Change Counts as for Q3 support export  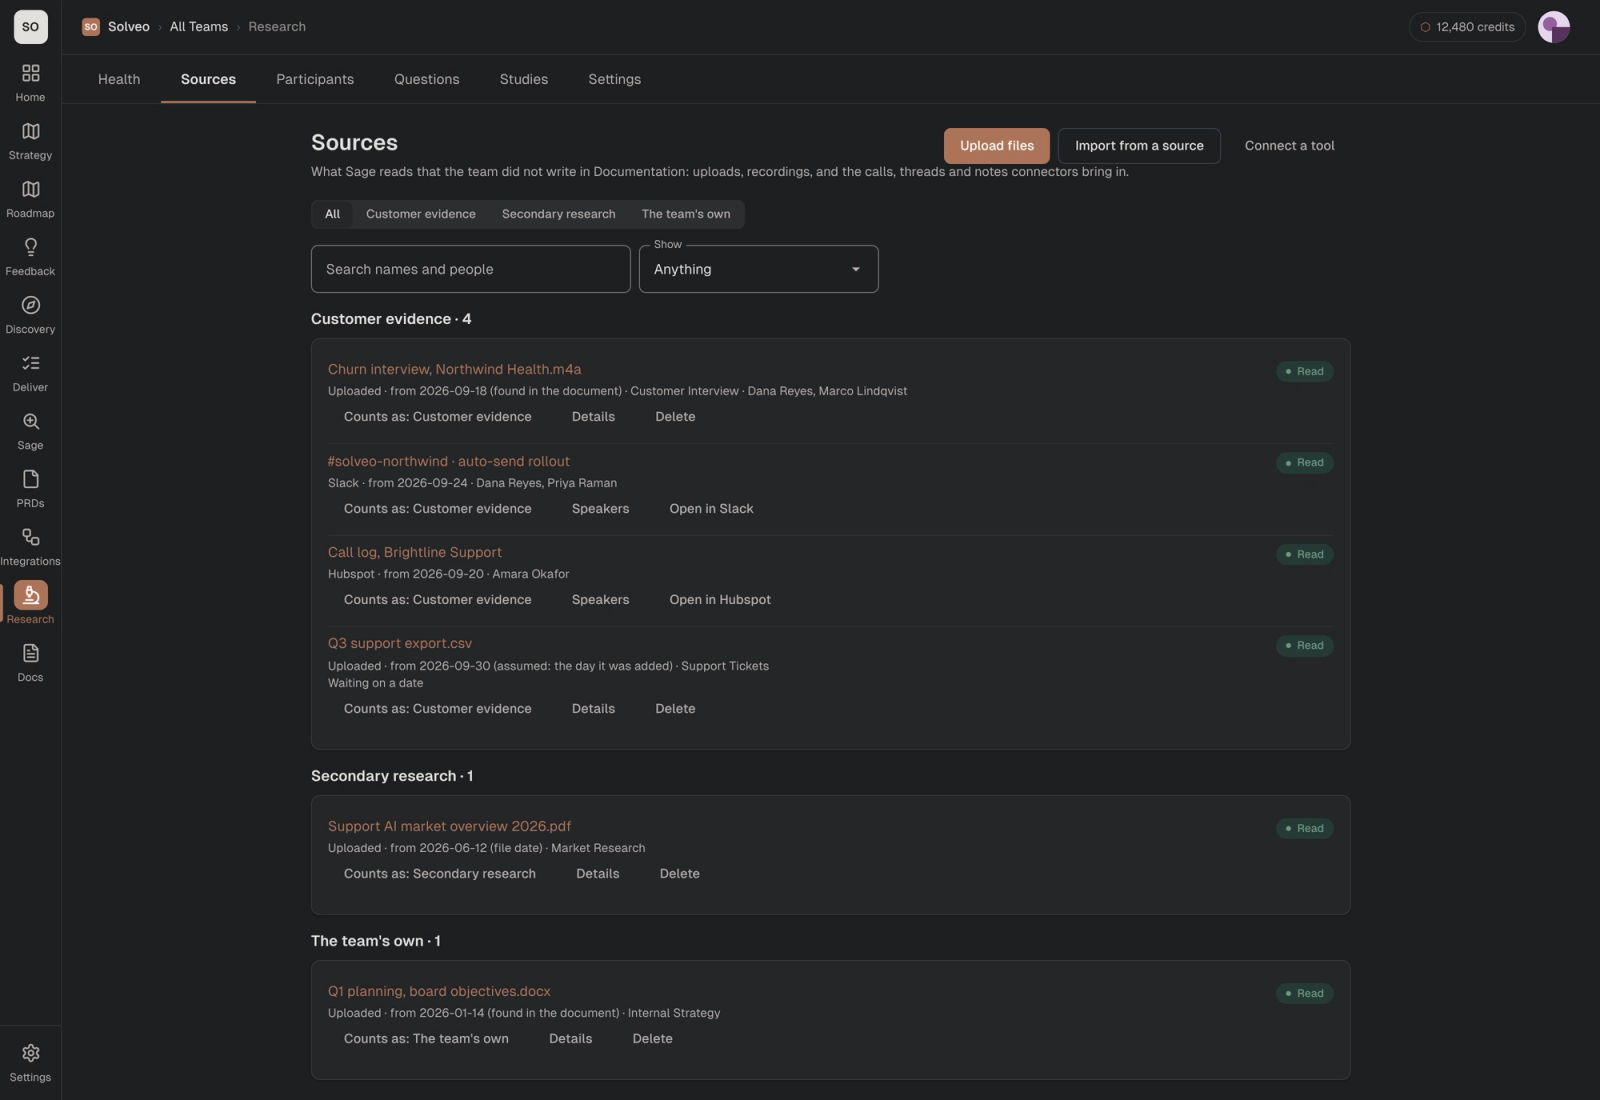(437, 709)
